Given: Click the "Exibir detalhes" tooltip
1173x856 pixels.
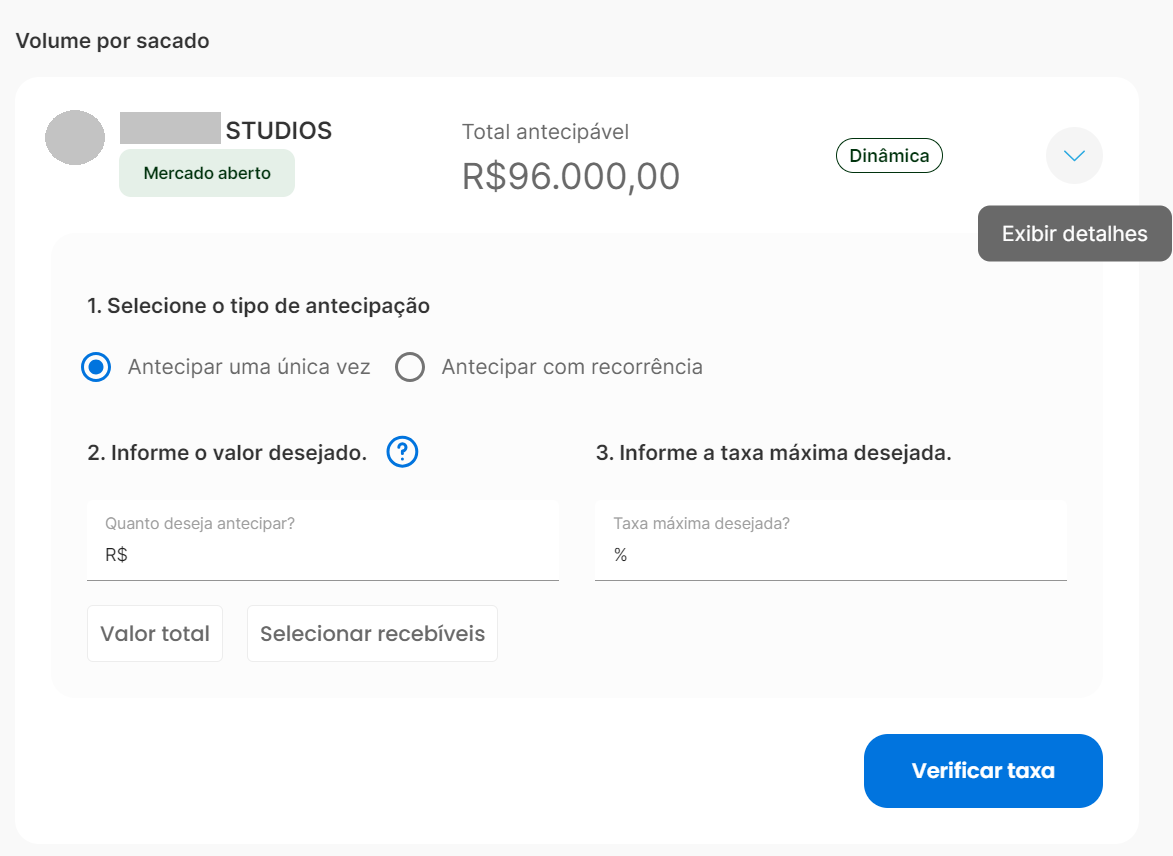Looking at the screenshot, I should coord(1074,233).
